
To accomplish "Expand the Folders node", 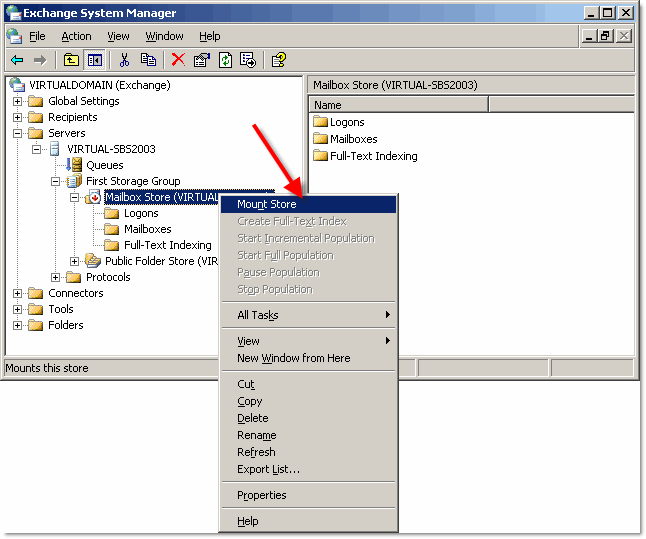I will [17, 326].
